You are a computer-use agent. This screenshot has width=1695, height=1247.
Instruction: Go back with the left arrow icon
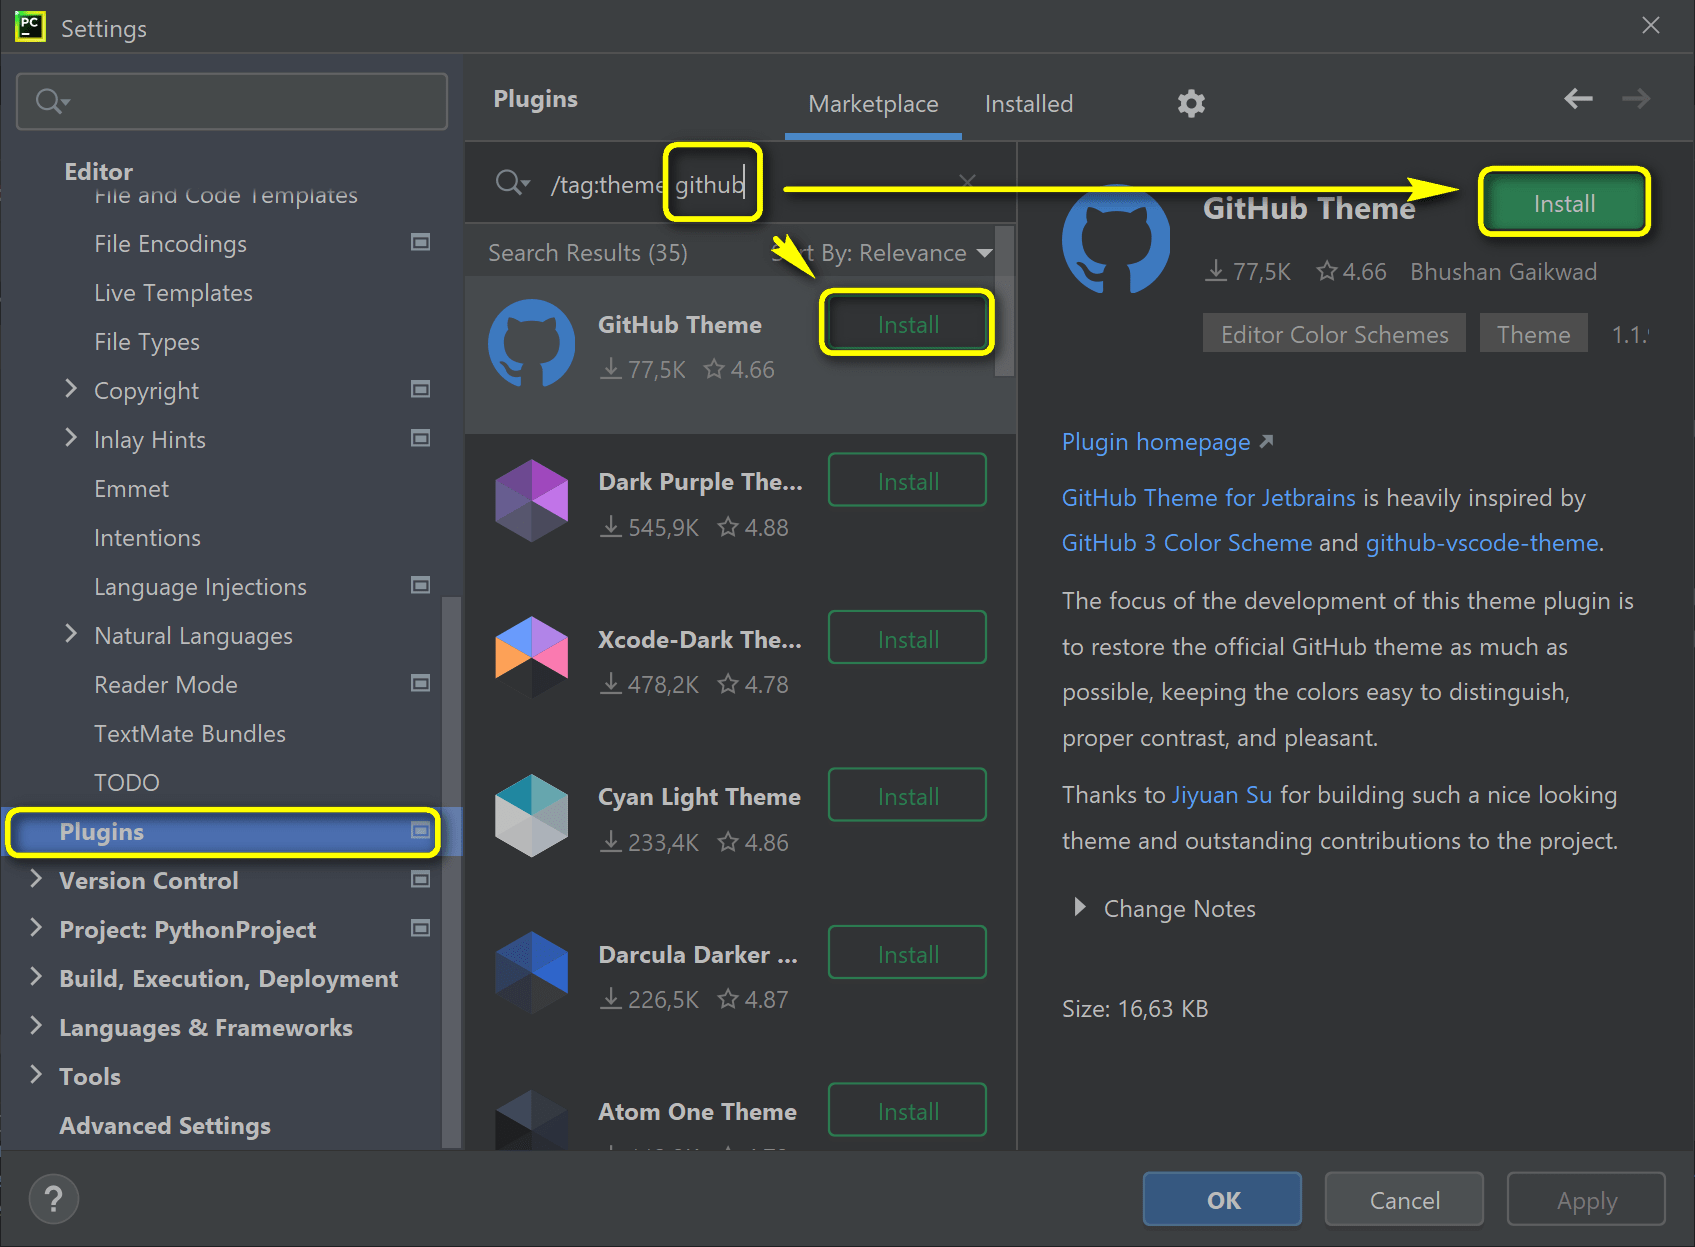[x=1578, y=98]
